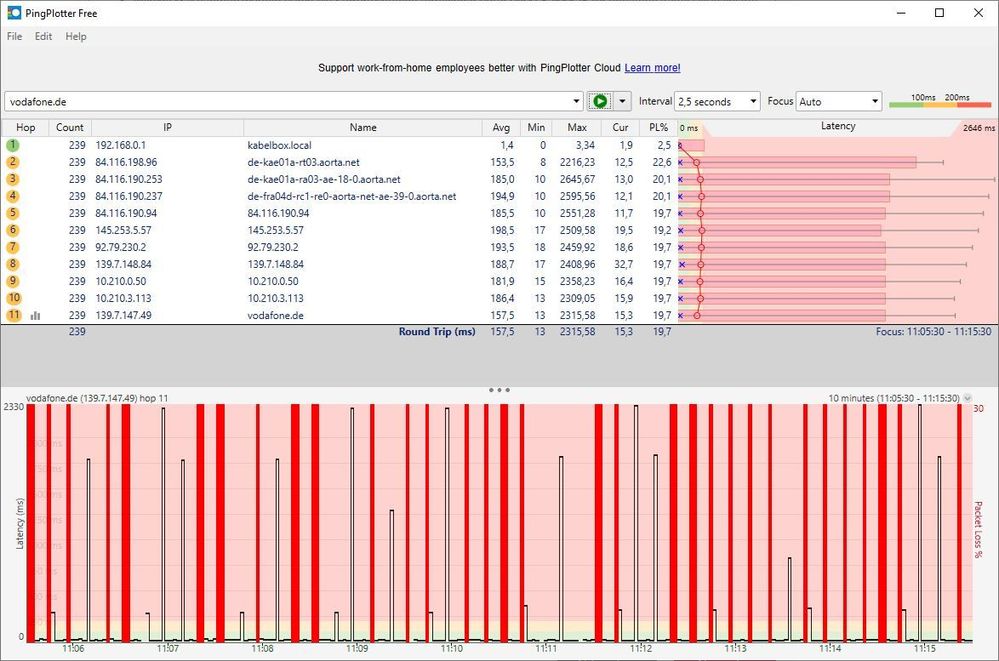Start tracing with the green play button
The width and height of the screenshot is (999, 661).
point(600,101)
